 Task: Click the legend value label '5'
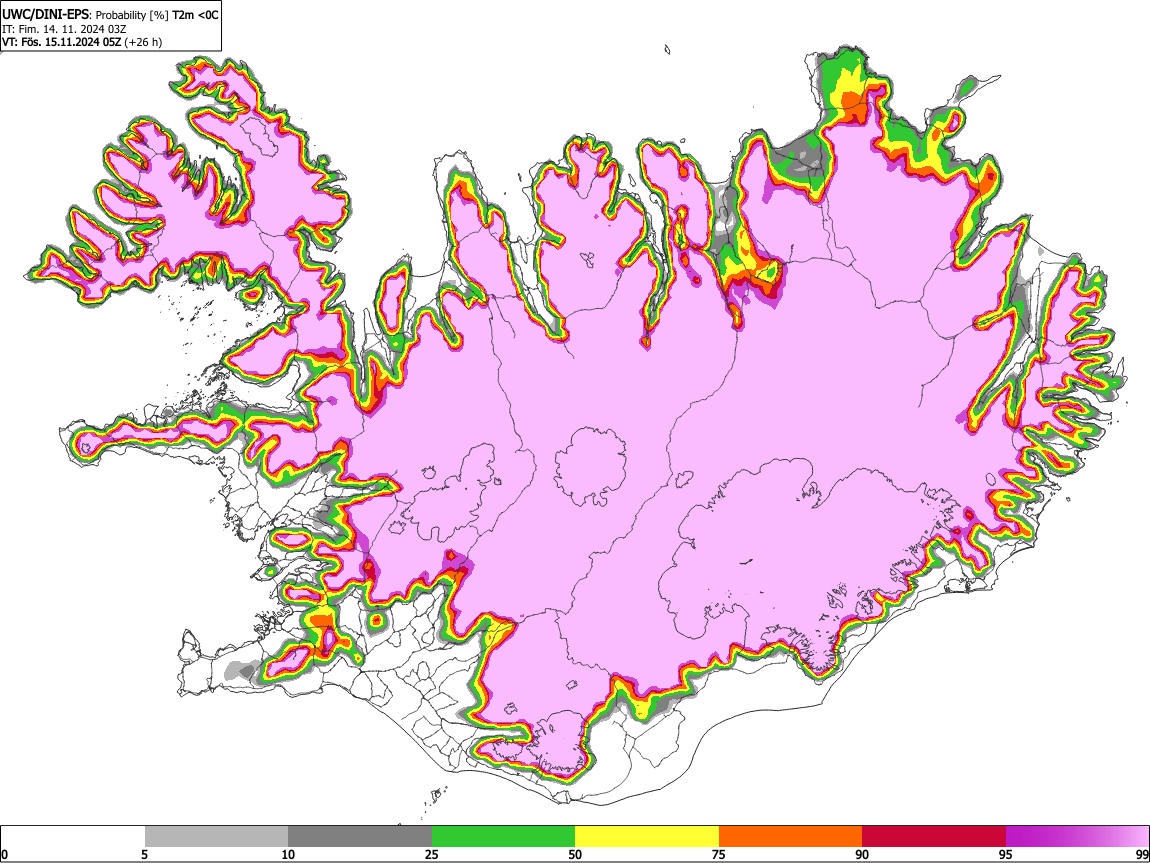coord(144,854)
